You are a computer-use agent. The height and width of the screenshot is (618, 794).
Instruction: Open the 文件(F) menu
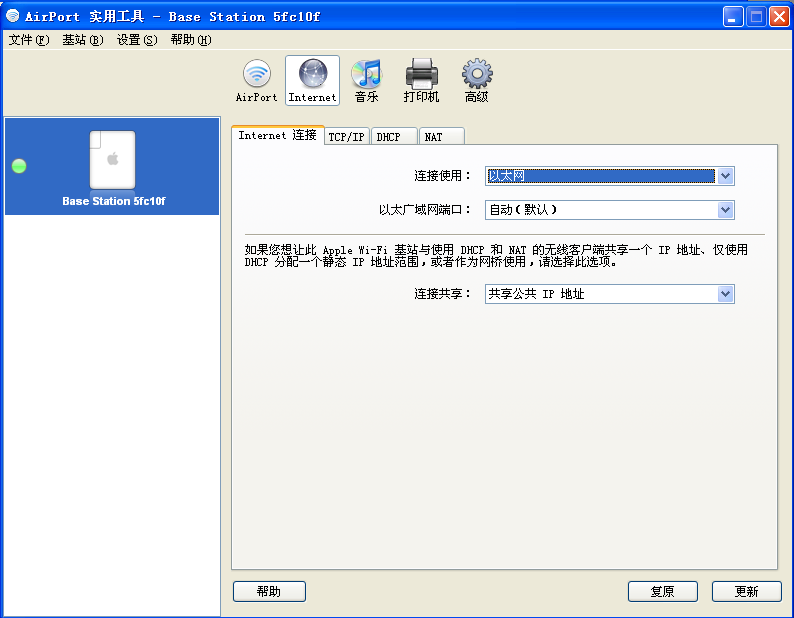click(29, 40)
